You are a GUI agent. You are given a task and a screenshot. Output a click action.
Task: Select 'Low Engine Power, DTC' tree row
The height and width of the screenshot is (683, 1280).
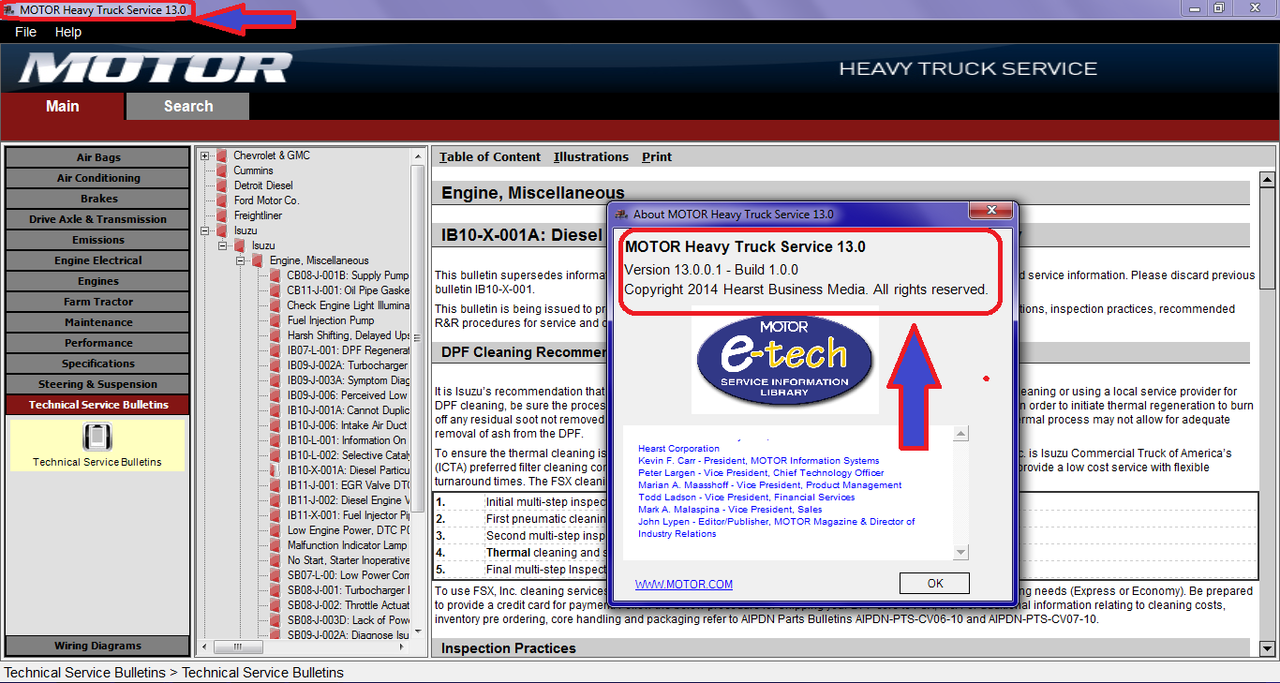point(348,531)
